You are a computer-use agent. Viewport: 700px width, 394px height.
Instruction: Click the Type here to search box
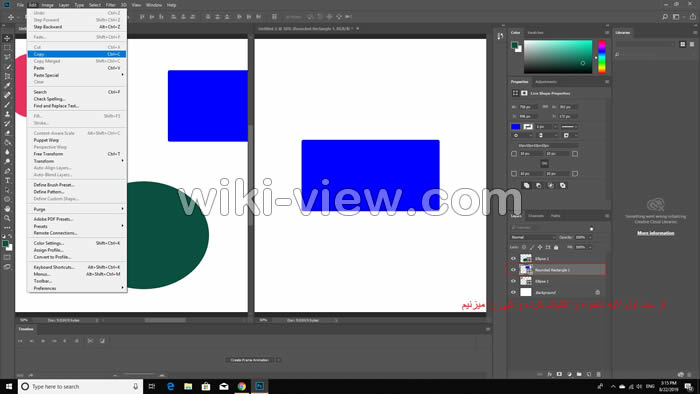click(x=80, y=386)
